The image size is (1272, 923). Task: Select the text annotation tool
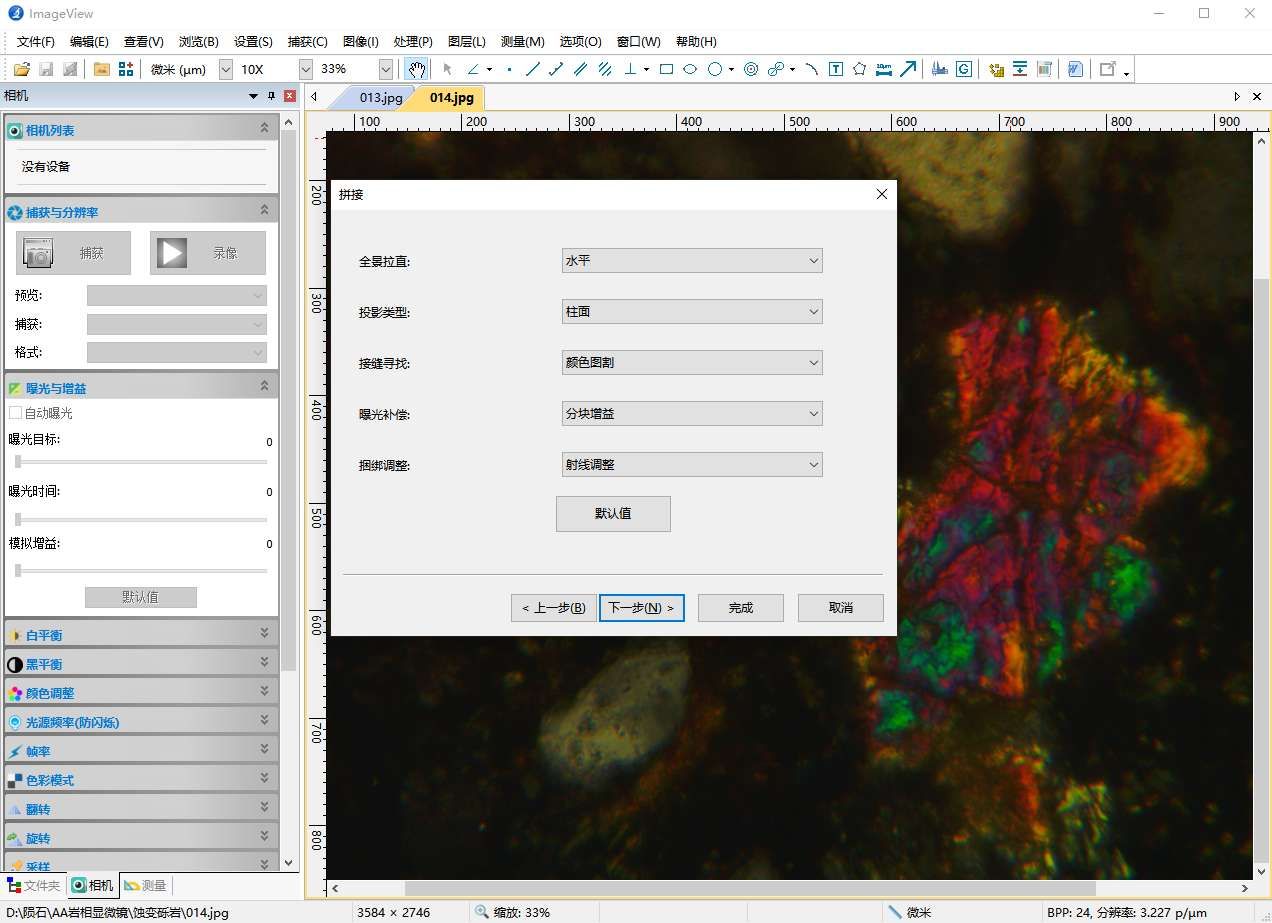point(835,69)
